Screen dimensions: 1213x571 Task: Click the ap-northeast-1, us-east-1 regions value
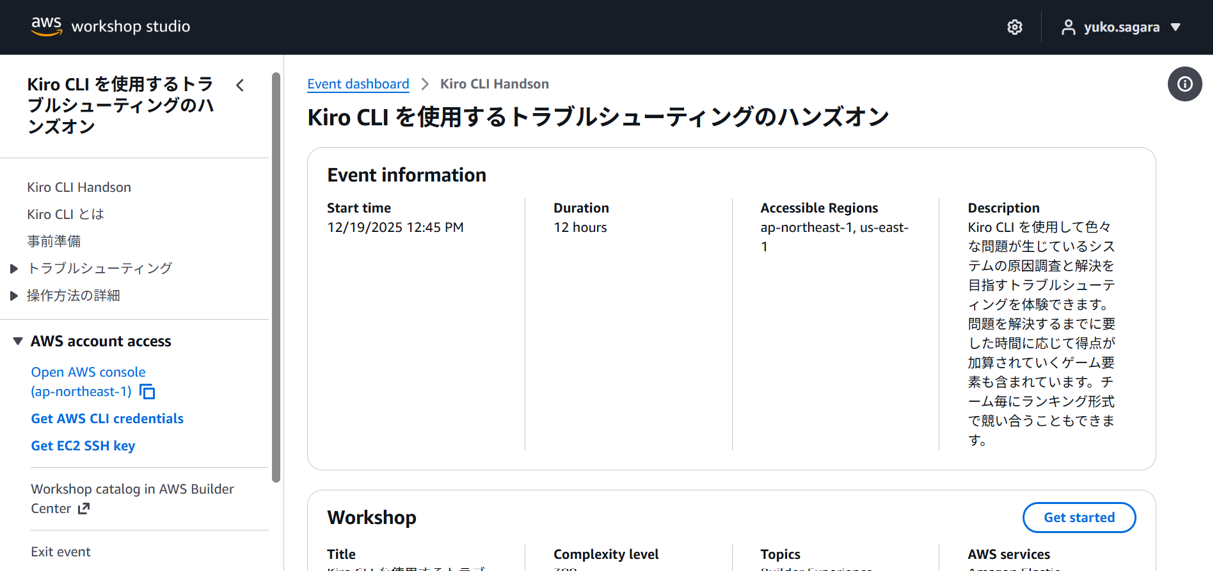834,236
